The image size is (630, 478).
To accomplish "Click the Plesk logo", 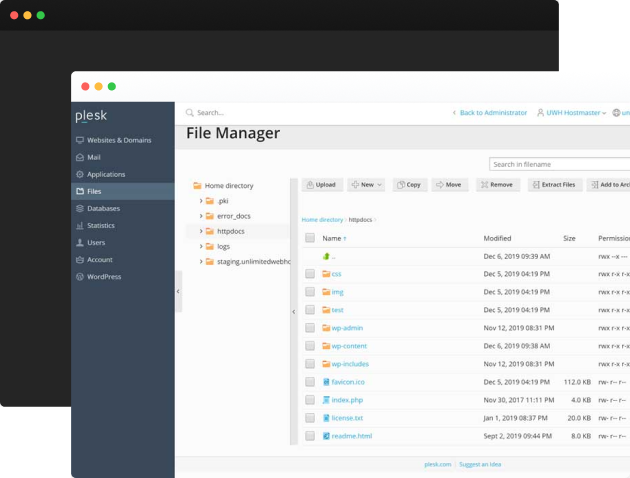I will point(91,116).
